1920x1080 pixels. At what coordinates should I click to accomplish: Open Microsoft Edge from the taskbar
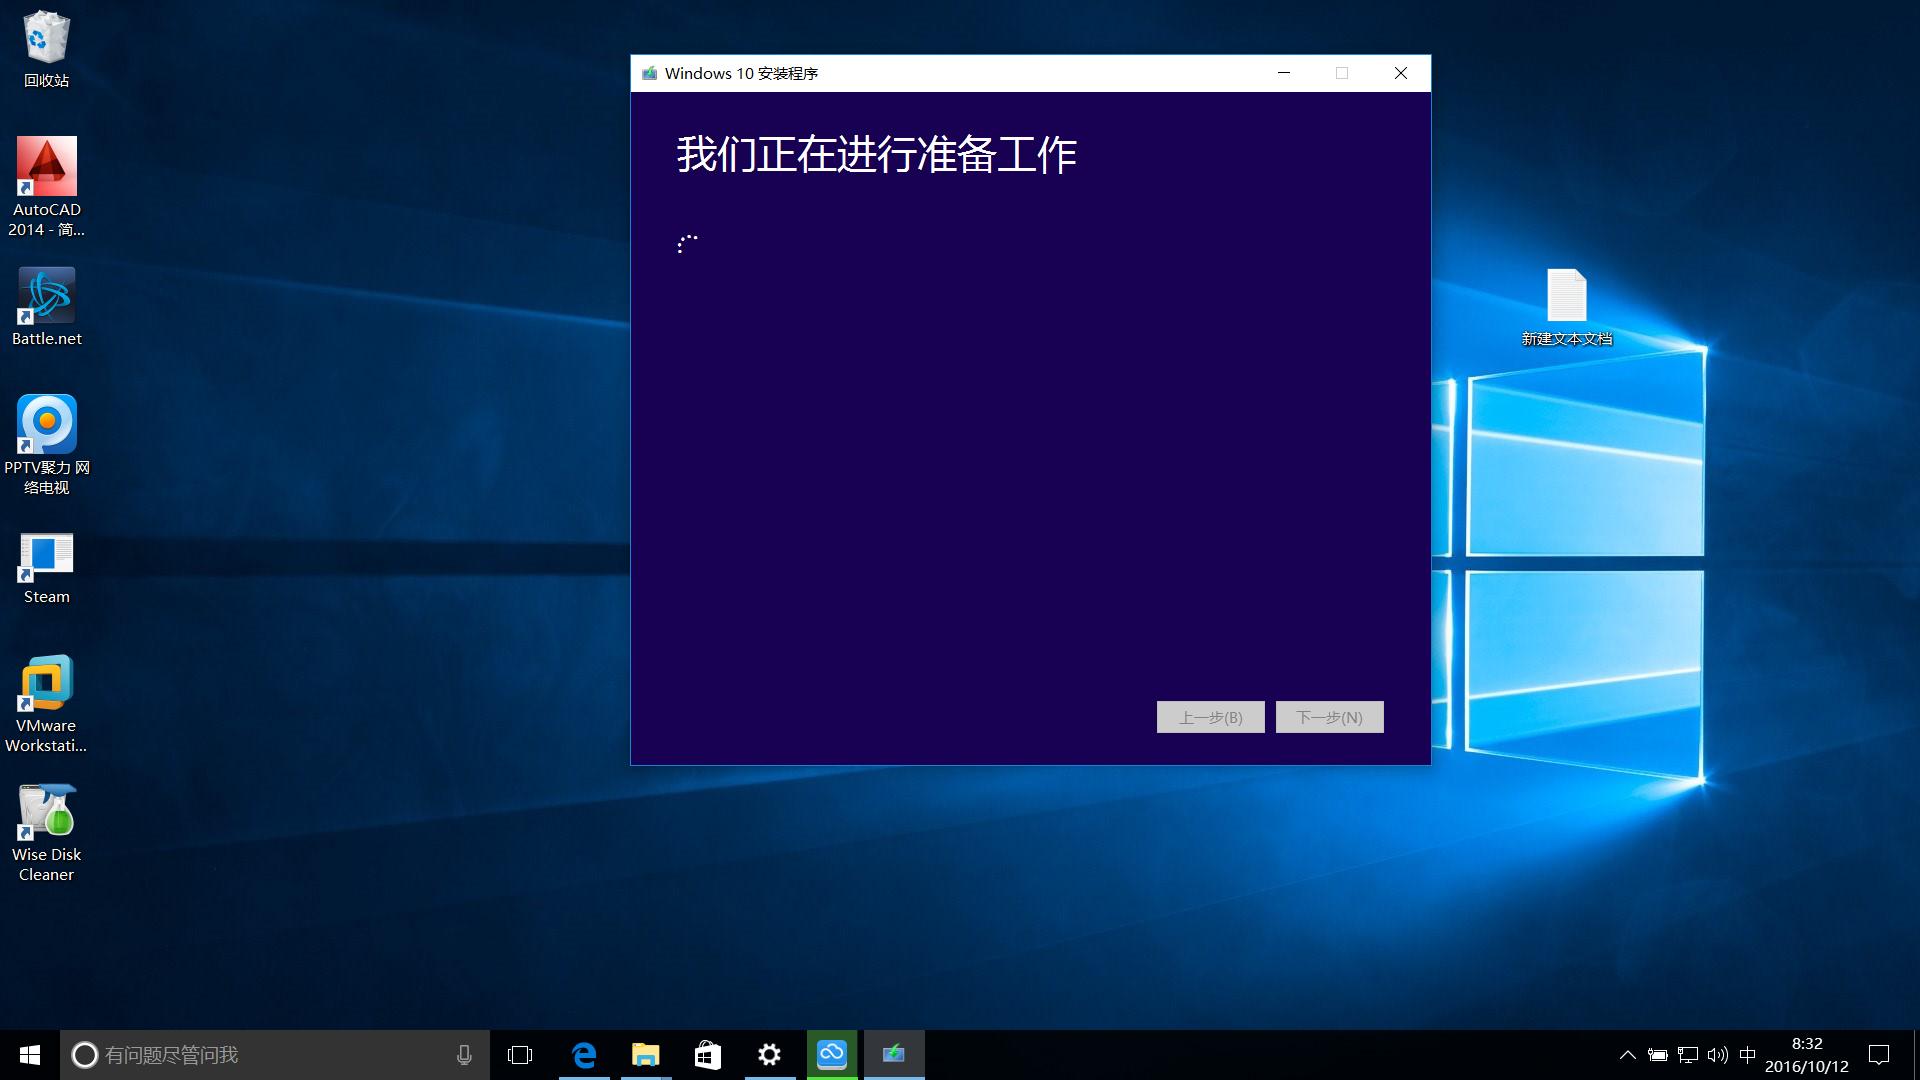click(x=584, y=1054)
